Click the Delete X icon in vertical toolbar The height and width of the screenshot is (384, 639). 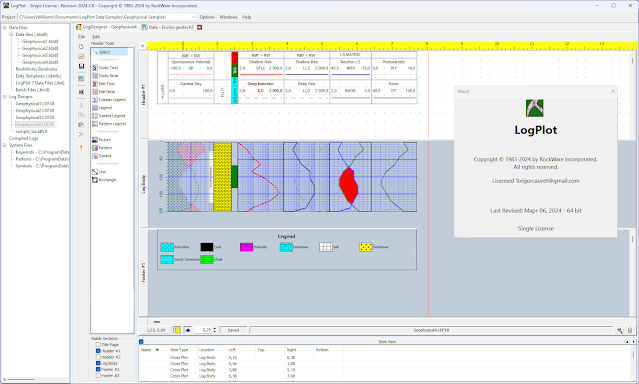tap(81, 135)
